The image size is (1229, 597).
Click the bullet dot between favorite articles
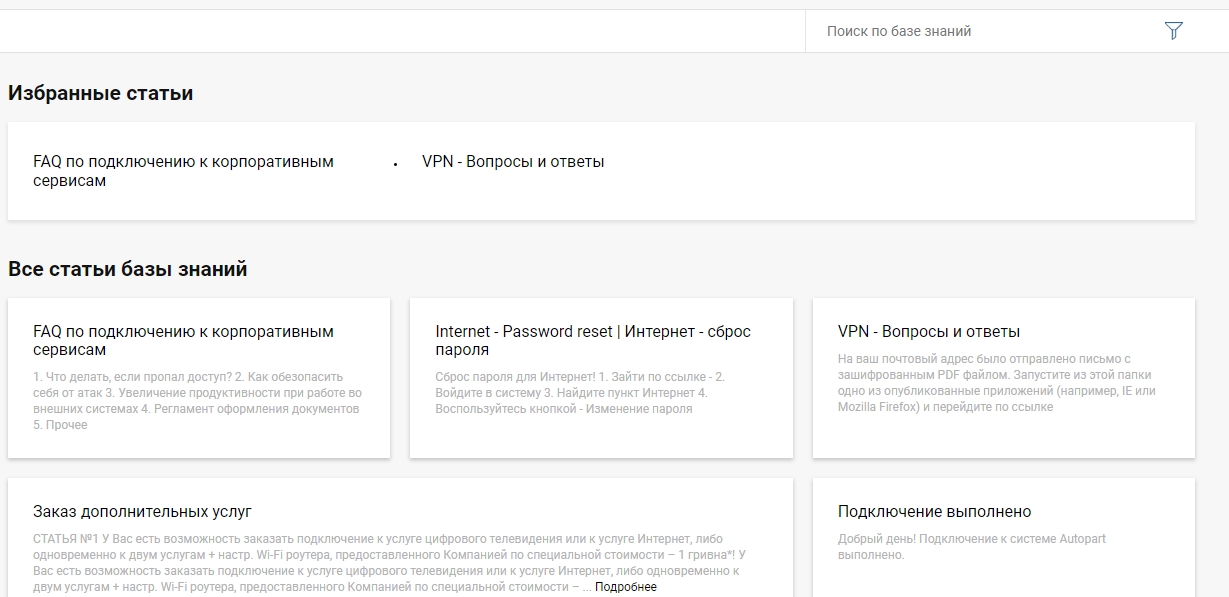(x=396, y=164)
